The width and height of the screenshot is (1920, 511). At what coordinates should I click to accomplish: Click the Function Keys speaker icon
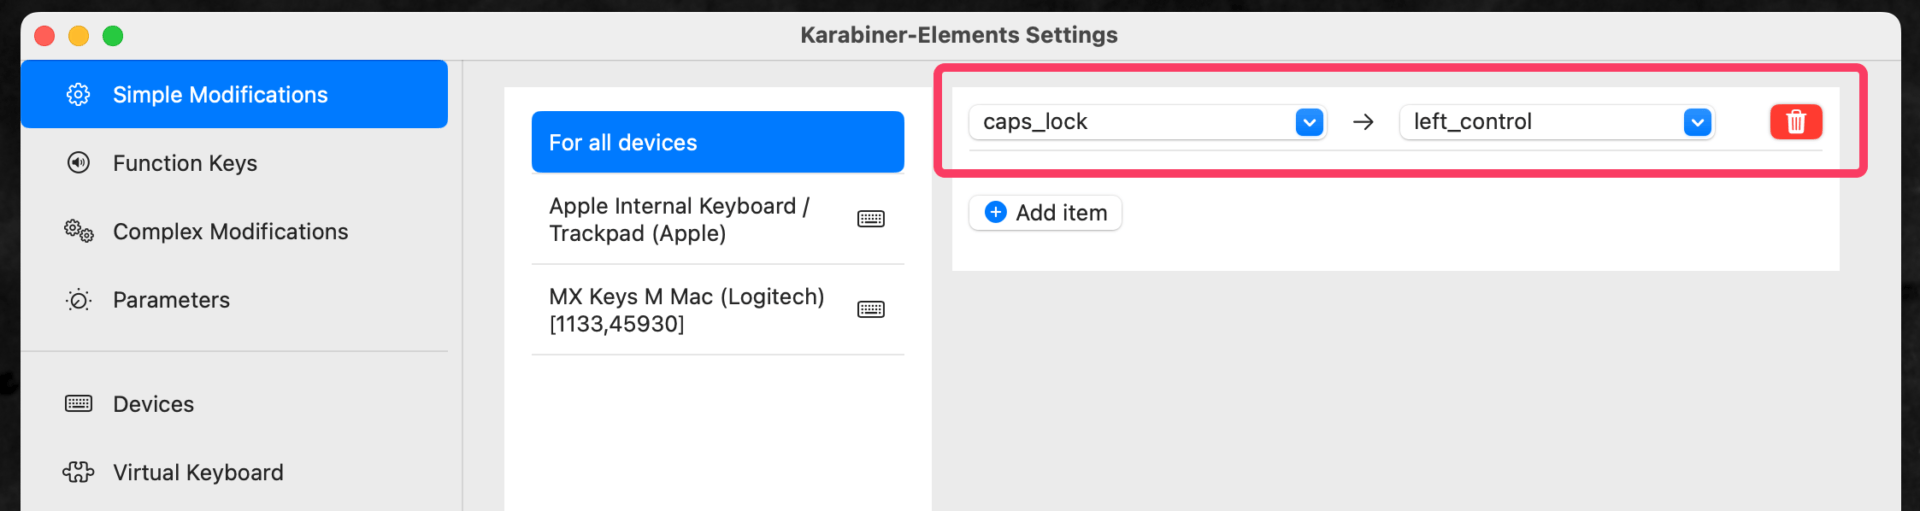(x=78, y=163)
